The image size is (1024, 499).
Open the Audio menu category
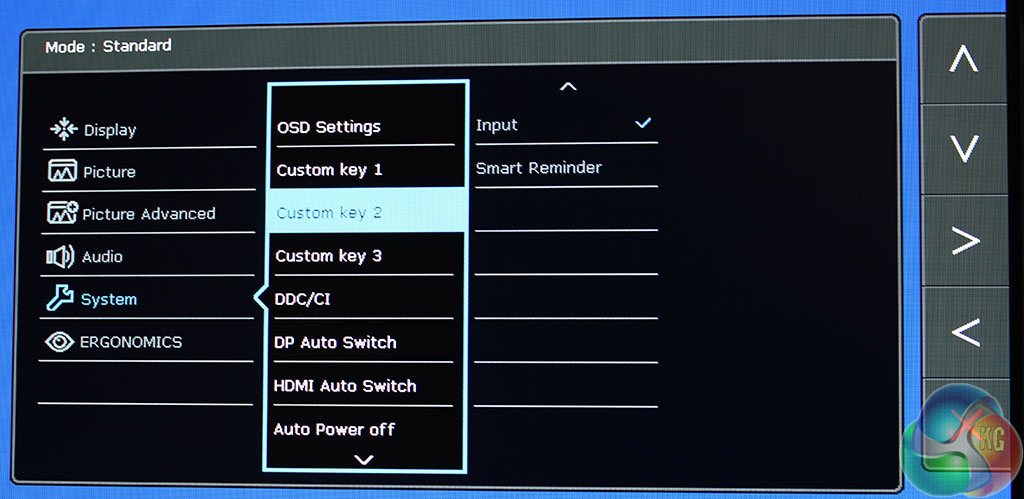coord(148,257)
